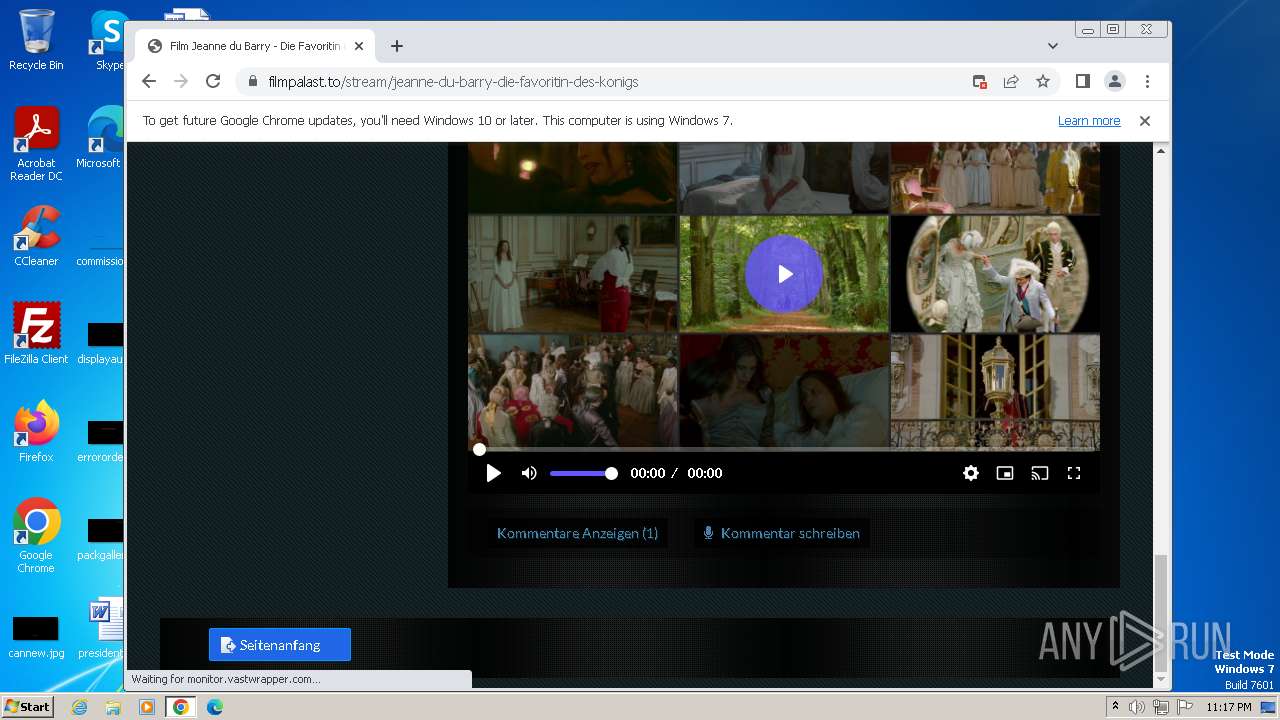Open Chrome three-dot menu
The width and height of the screenshot is (1280, 720).
1147,82
